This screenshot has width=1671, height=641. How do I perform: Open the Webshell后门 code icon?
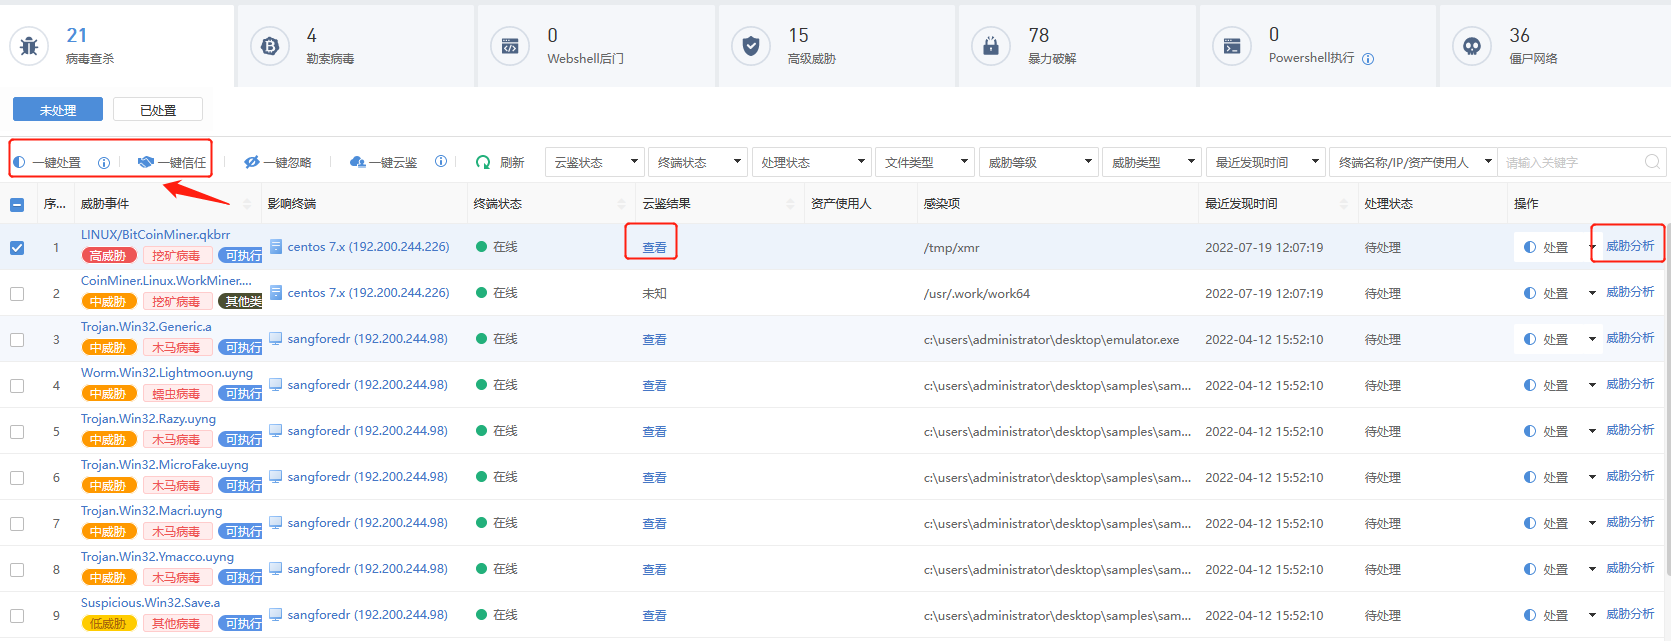[x=510, y=46]
